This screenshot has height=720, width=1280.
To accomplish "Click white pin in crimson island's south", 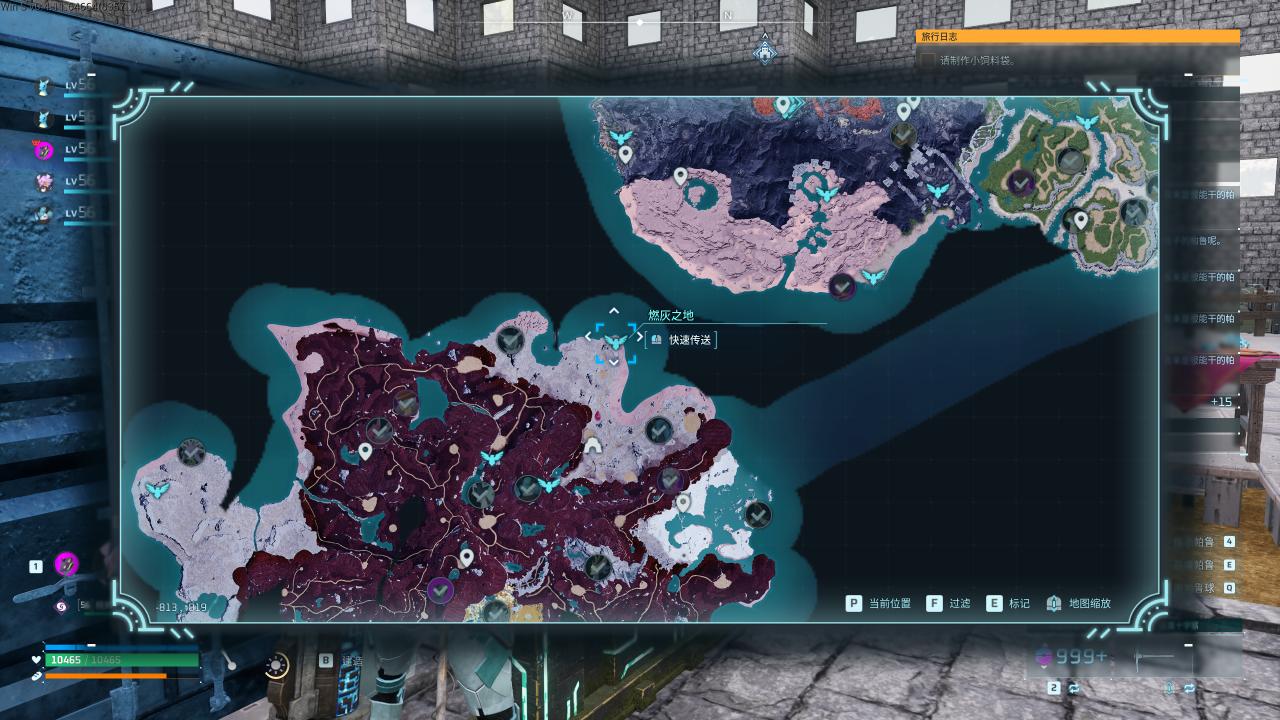I will tap(466, 558).
